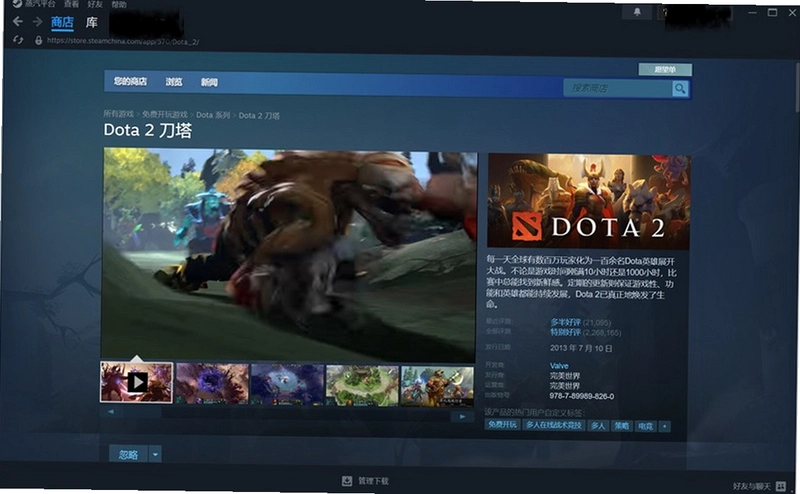Open the 帮助 menu

click(119, 4)
